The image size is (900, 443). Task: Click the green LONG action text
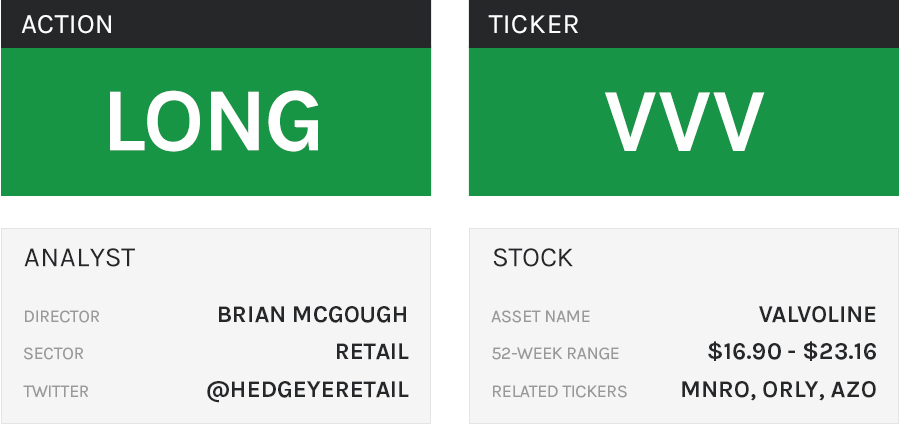214,122
